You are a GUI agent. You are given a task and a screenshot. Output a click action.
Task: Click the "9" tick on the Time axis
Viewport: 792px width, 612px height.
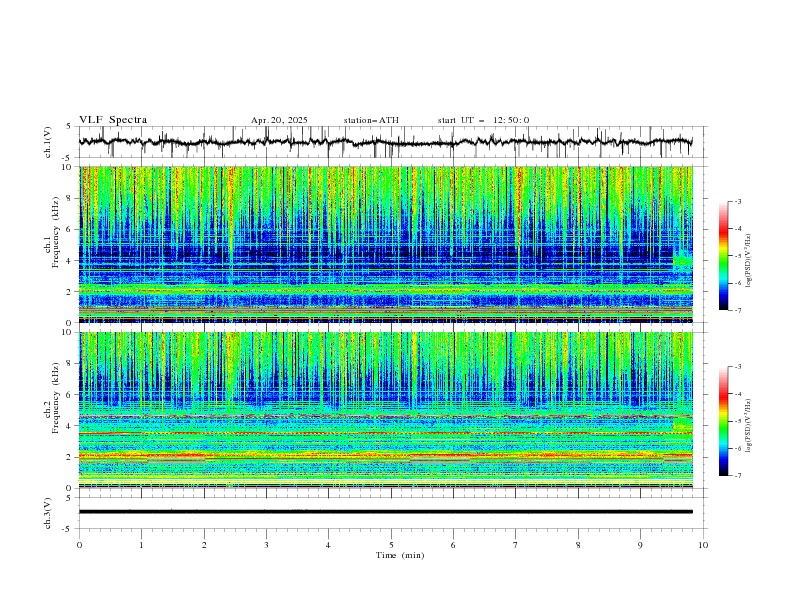pos(640,545)
